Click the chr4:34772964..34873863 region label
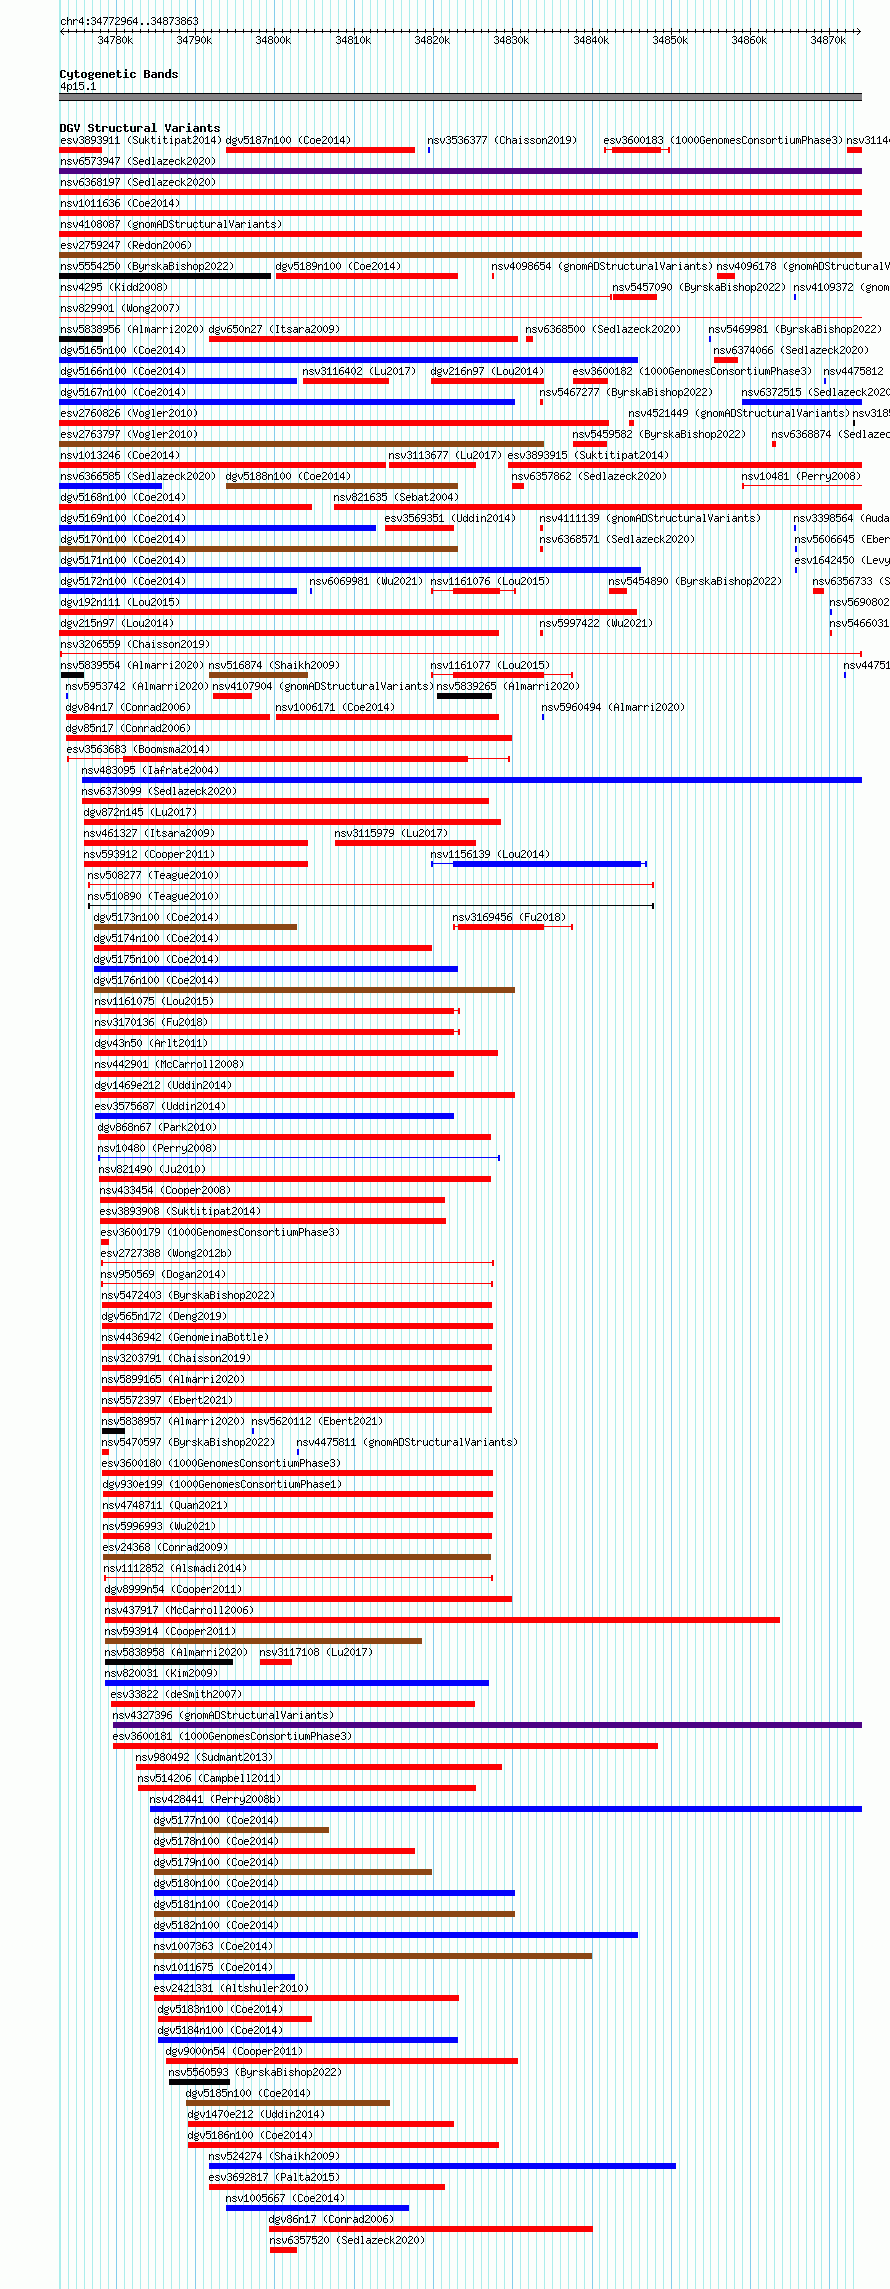 (x=129, y=21)
